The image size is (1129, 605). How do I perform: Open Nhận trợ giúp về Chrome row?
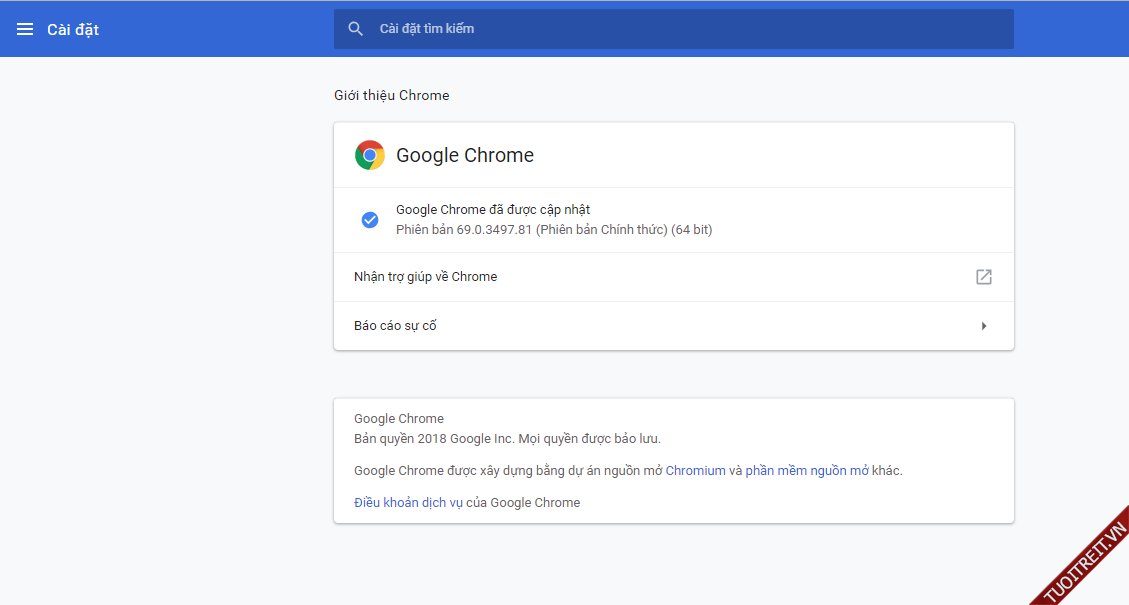[x=426, y=277]
